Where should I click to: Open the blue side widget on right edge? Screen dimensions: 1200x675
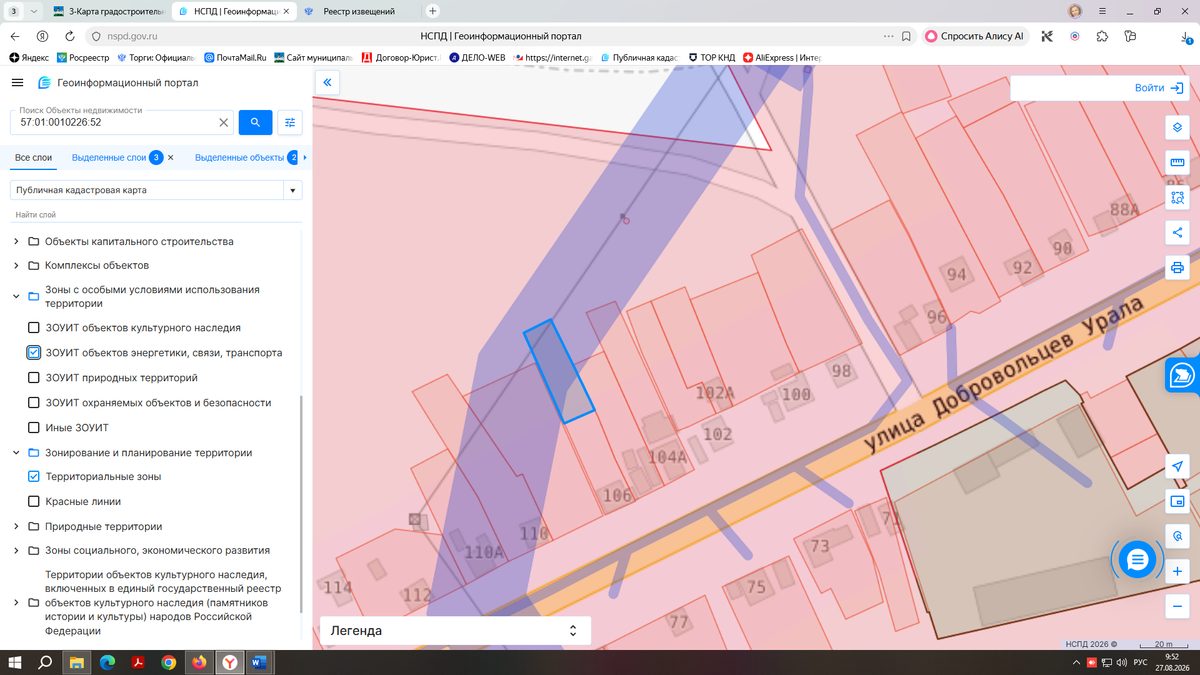coord(1183,375)
